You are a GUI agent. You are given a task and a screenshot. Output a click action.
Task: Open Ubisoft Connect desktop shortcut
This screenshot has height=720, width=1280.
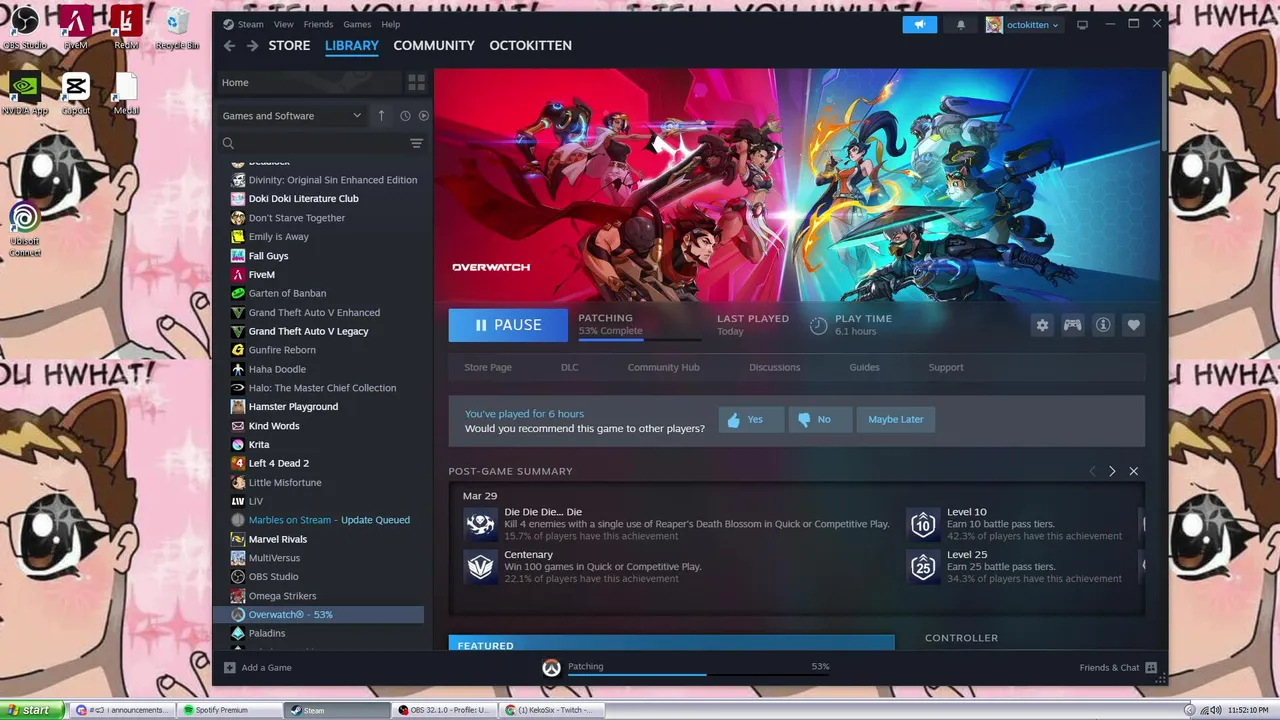(25, 229)
